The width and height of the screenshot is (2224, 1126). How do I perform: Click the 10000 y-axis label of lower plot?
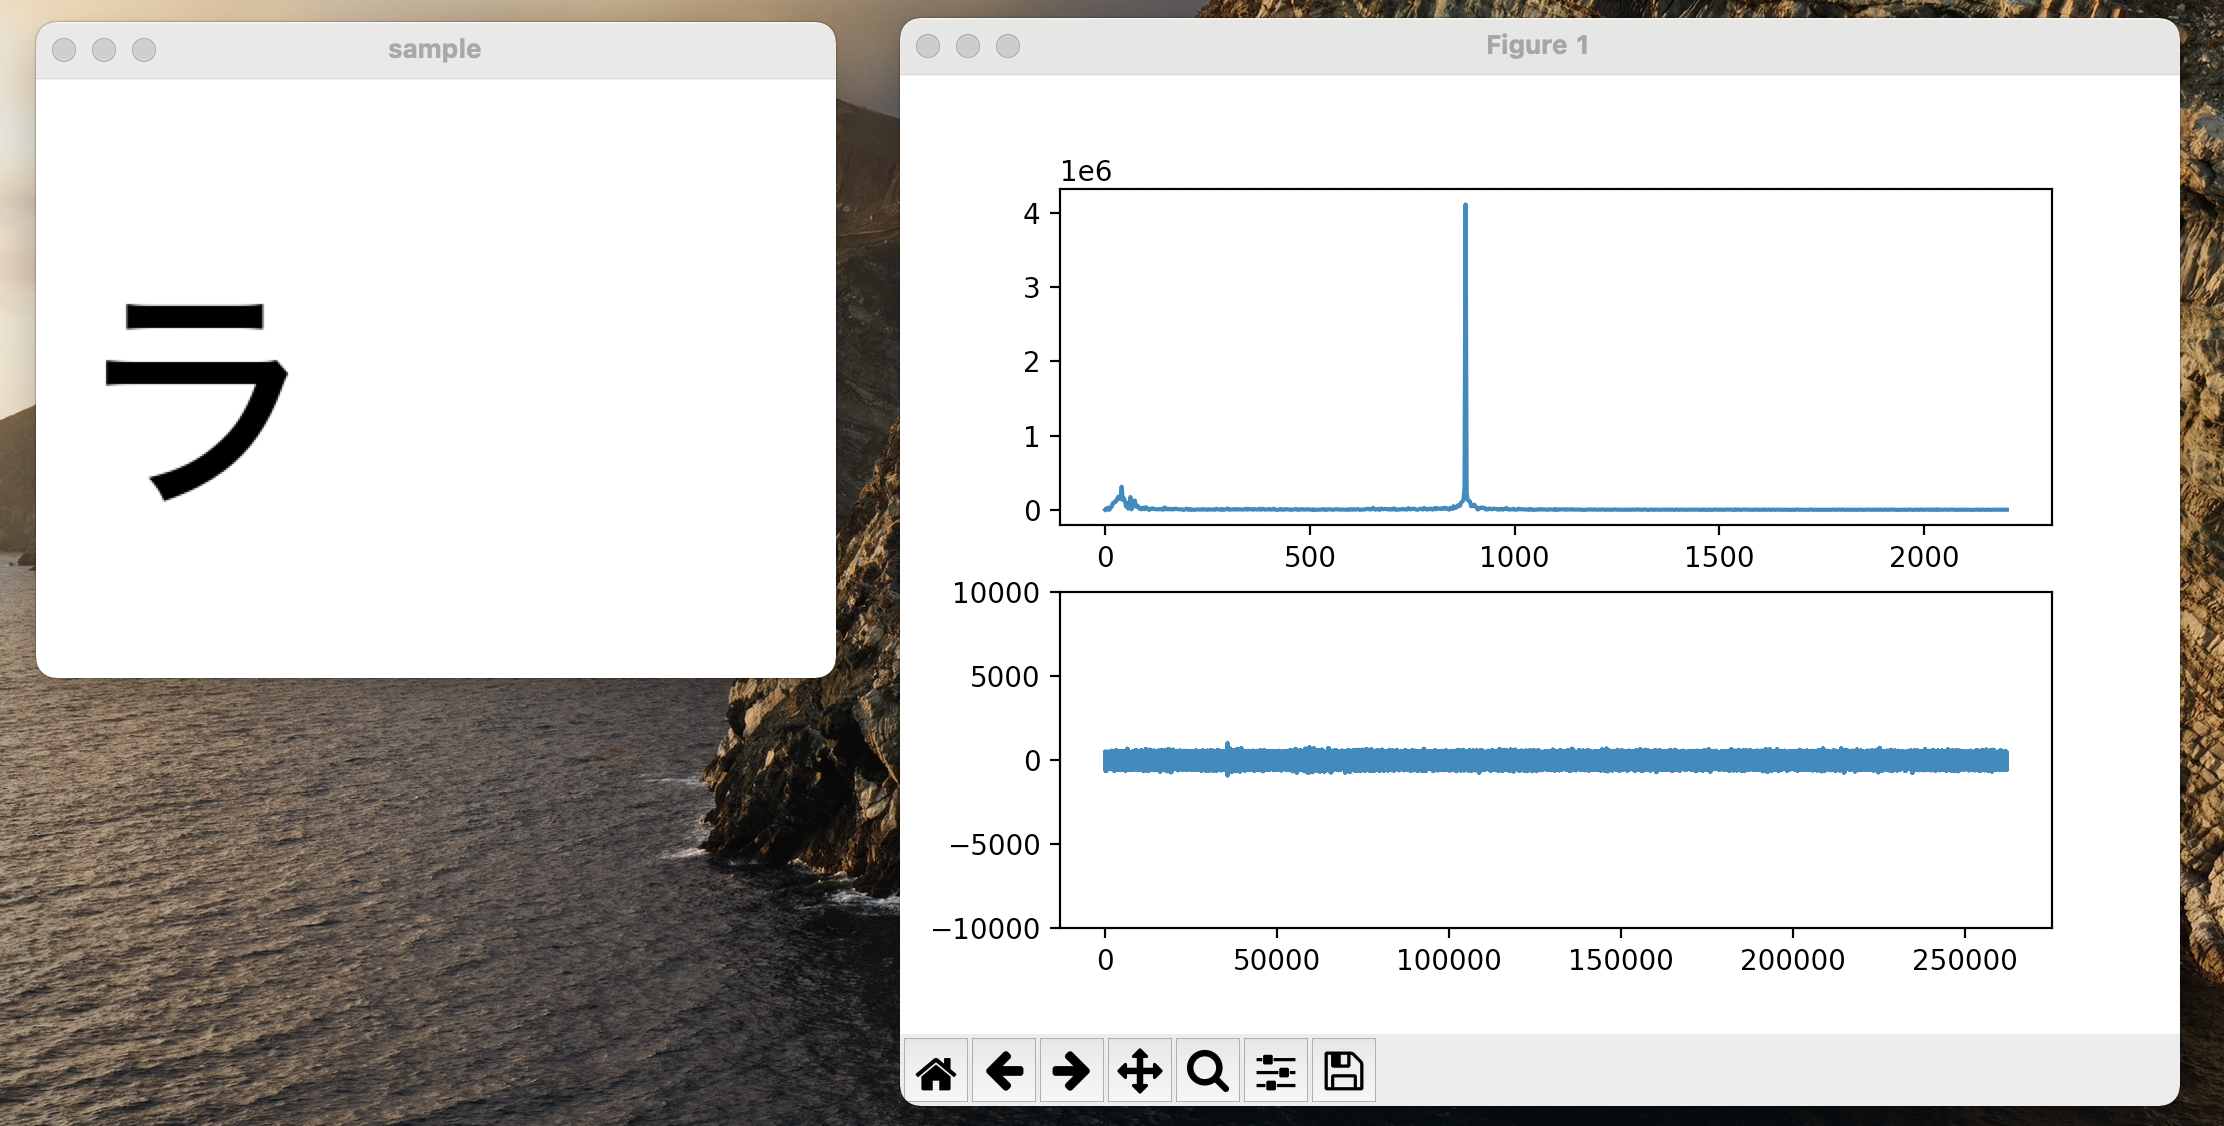996,593
